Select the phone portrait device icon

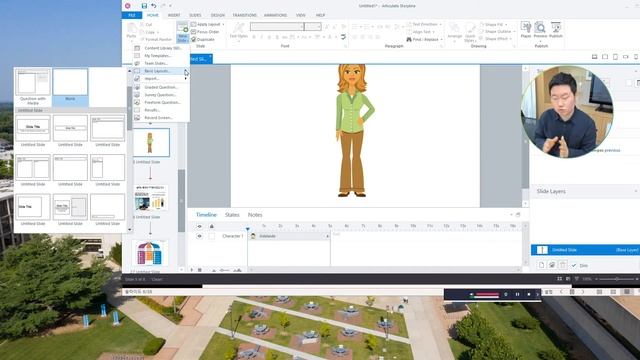tap(636, 57)
